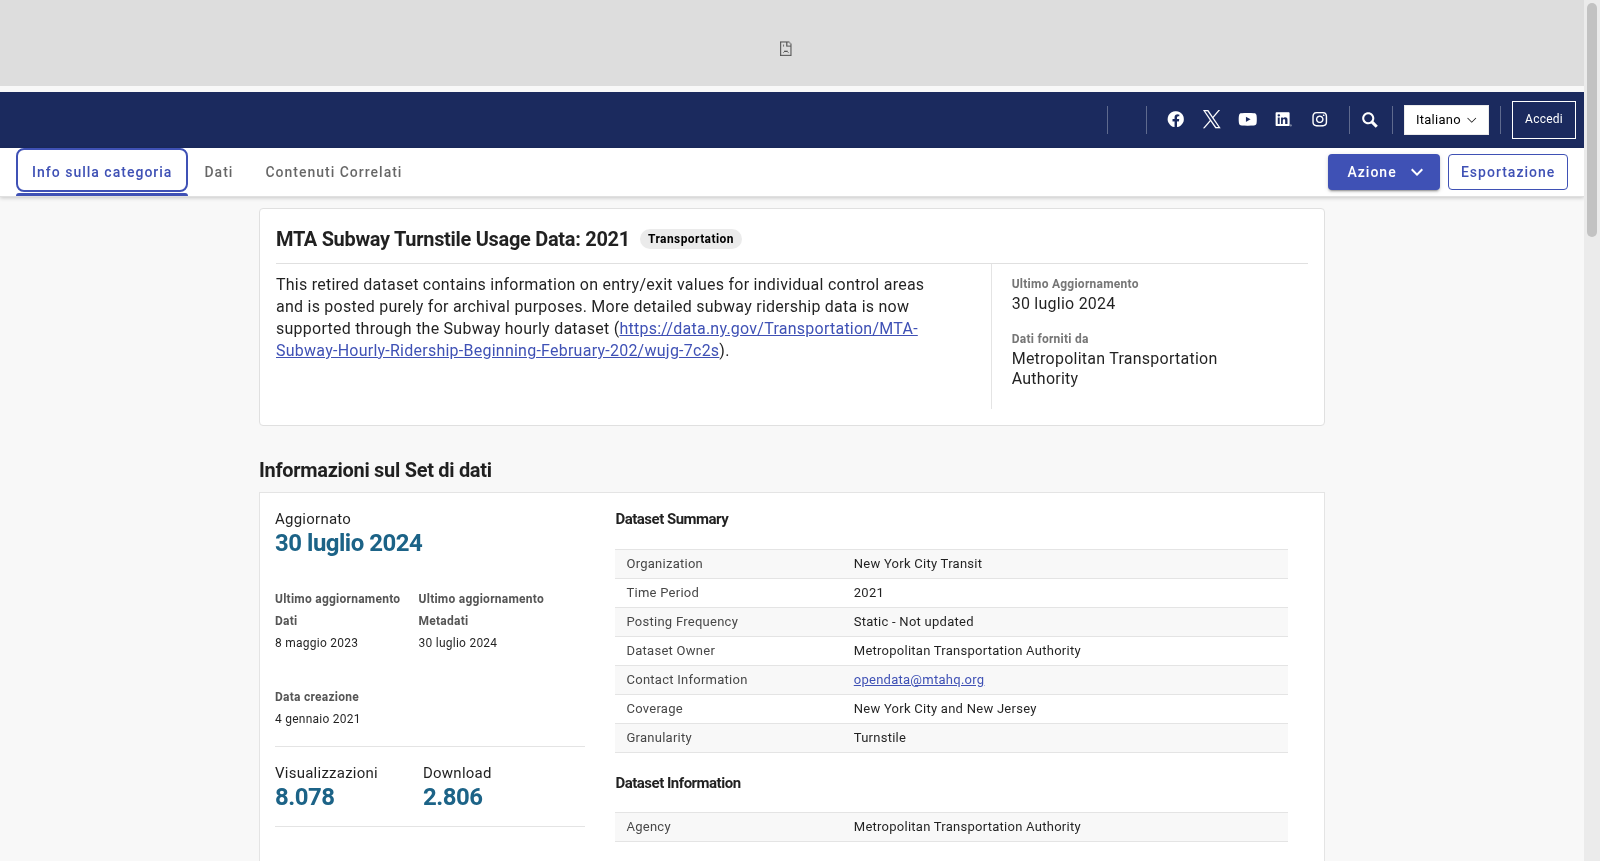Click the search magnifier icon
This screenshot has height=861, width=1600.
1370,120
